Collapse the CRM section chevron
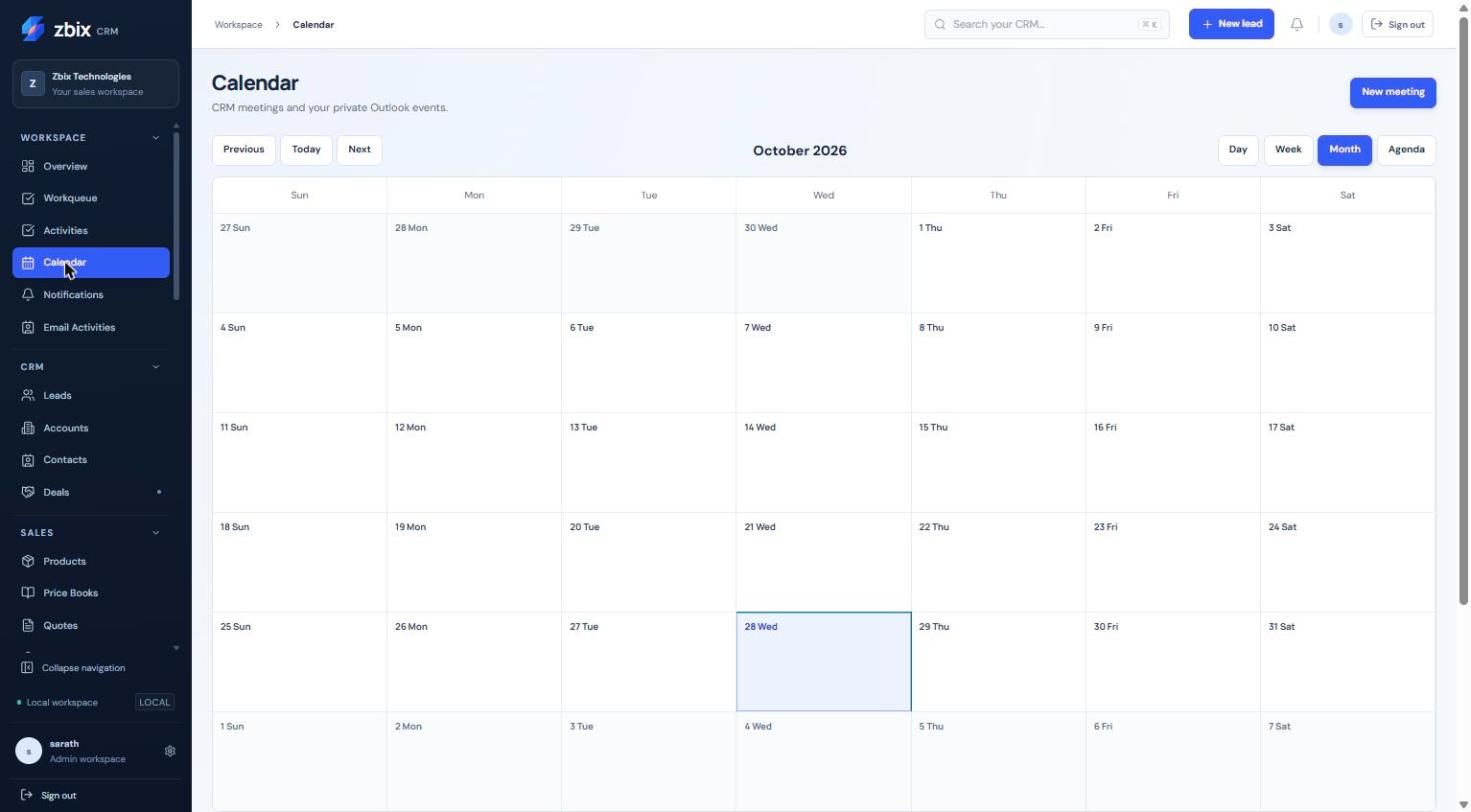This screenshot has height=812, width=1471. point(156,367)
